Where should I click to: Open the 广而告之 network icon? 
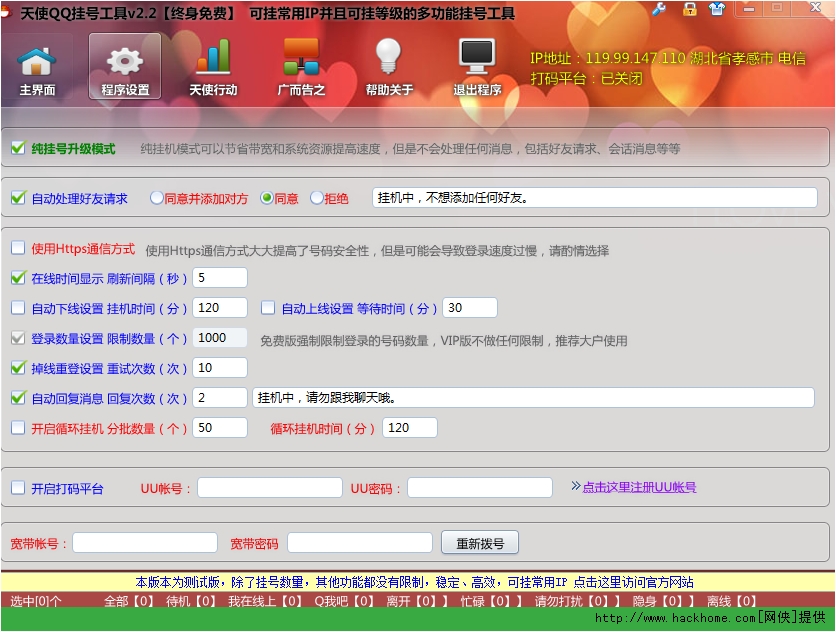(x=301, y=67)
